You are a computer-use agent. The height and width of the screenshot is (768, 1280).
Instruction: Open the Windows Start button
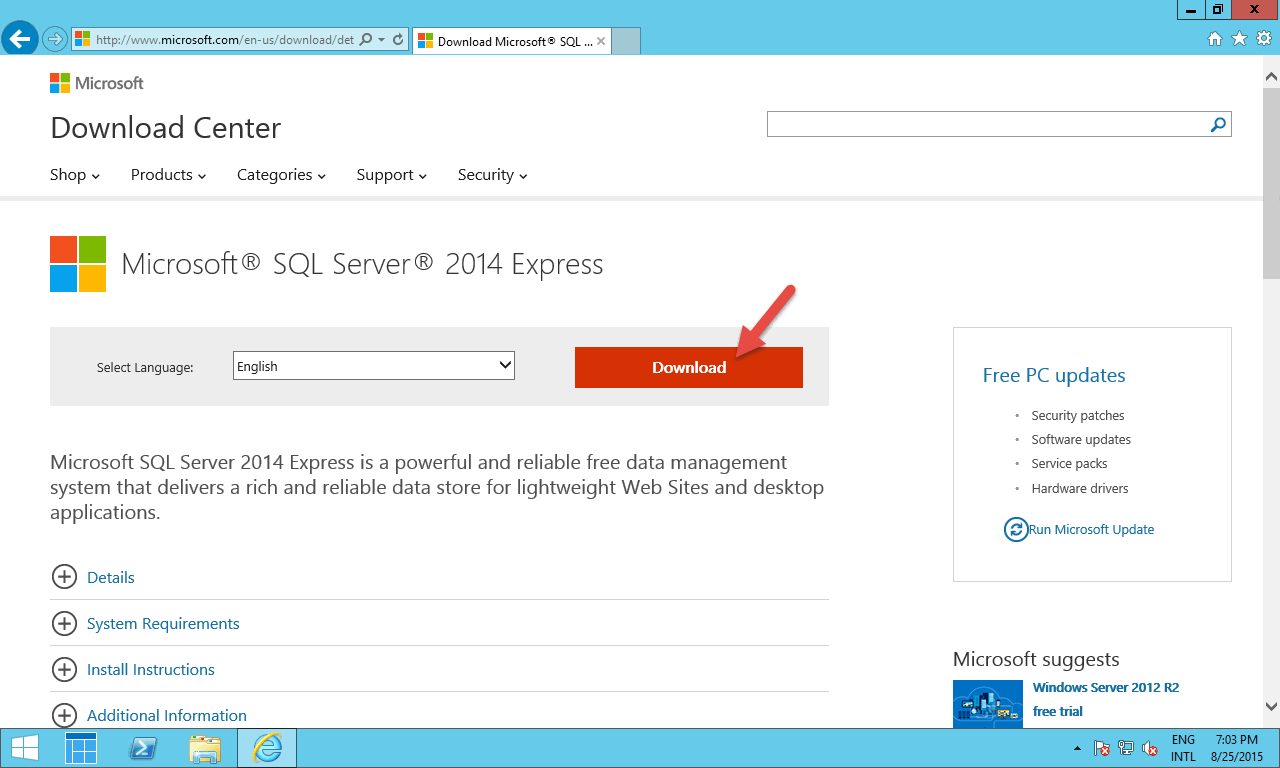pos(25,747)
